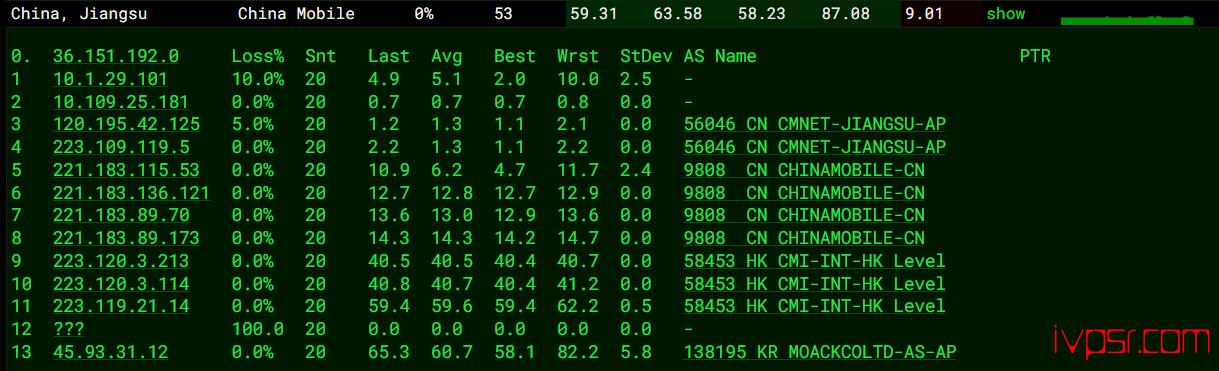Image resolution: width=1219 pixels, height=371 pixels.
Task: Click the green latency sparkline graph
Action: tap(1127, 19)
